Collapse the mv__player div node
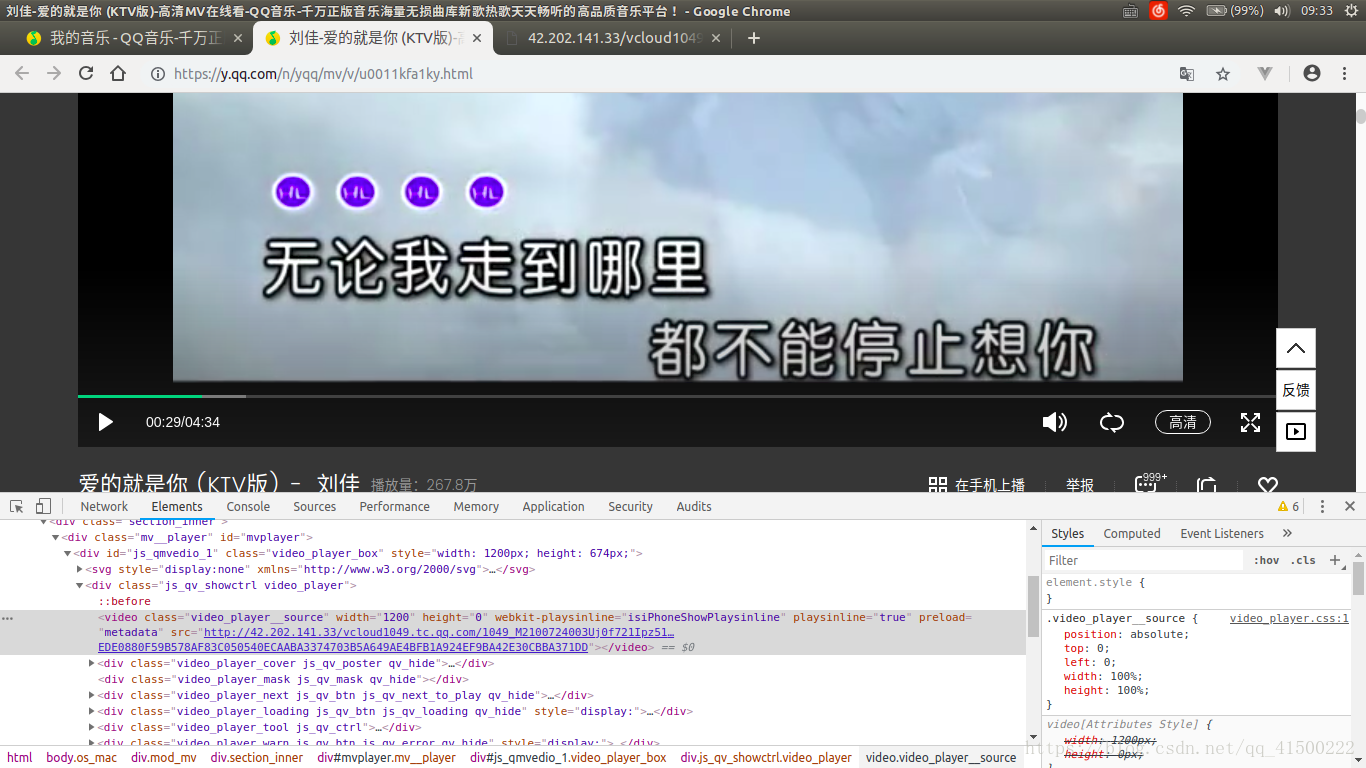 (56, 537)
